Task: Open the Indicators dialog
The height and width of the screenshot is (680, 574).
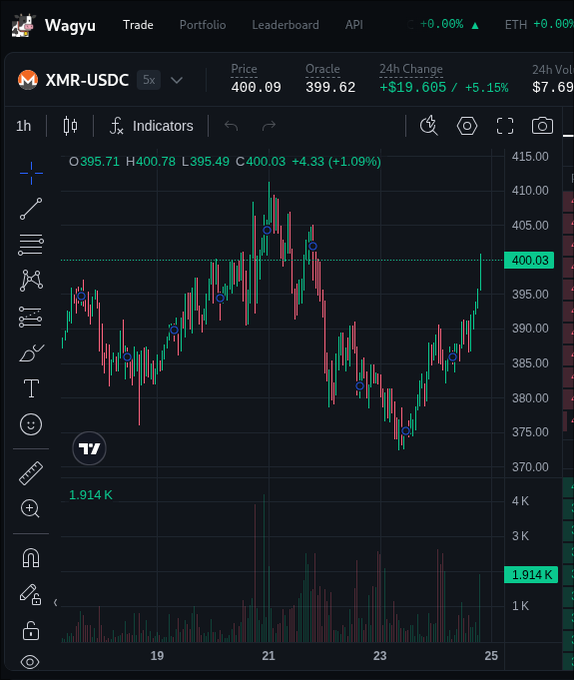Action: [x=151, y=126]
